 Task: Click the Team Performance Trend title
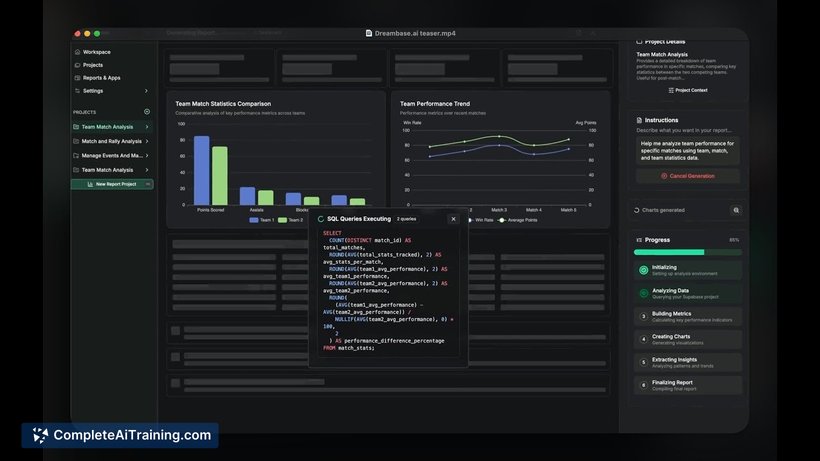coord(435,104)
